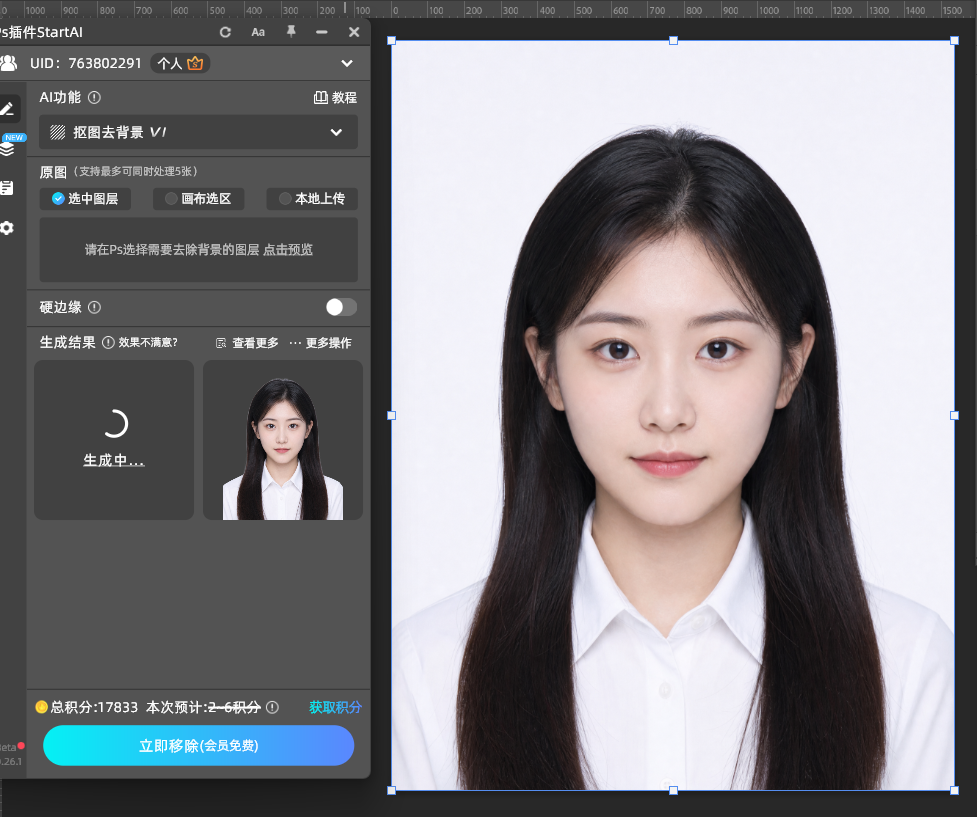Click 效果不满意? feedback link
977x817 pixels.
point(148,342)
